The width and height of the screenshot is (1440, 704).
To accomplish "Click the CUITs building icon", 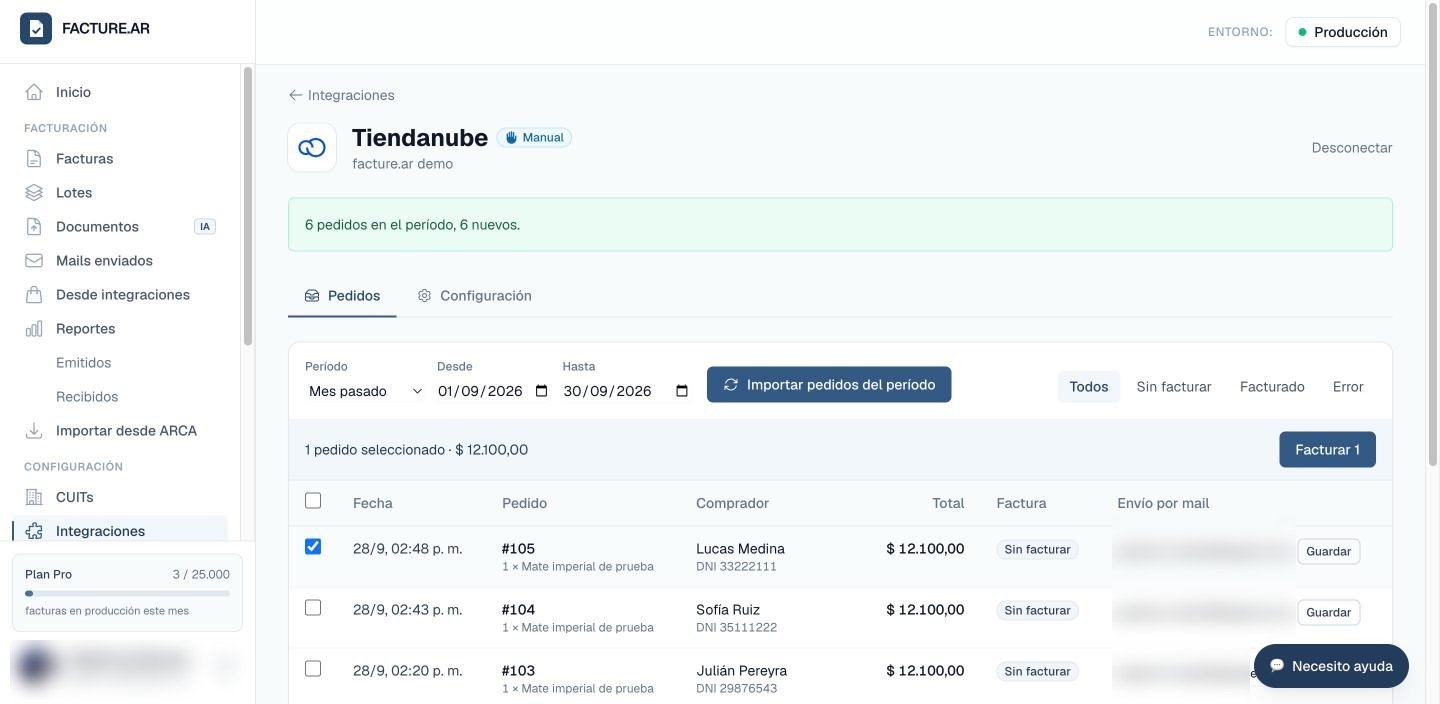I will [x=34, y=497].
